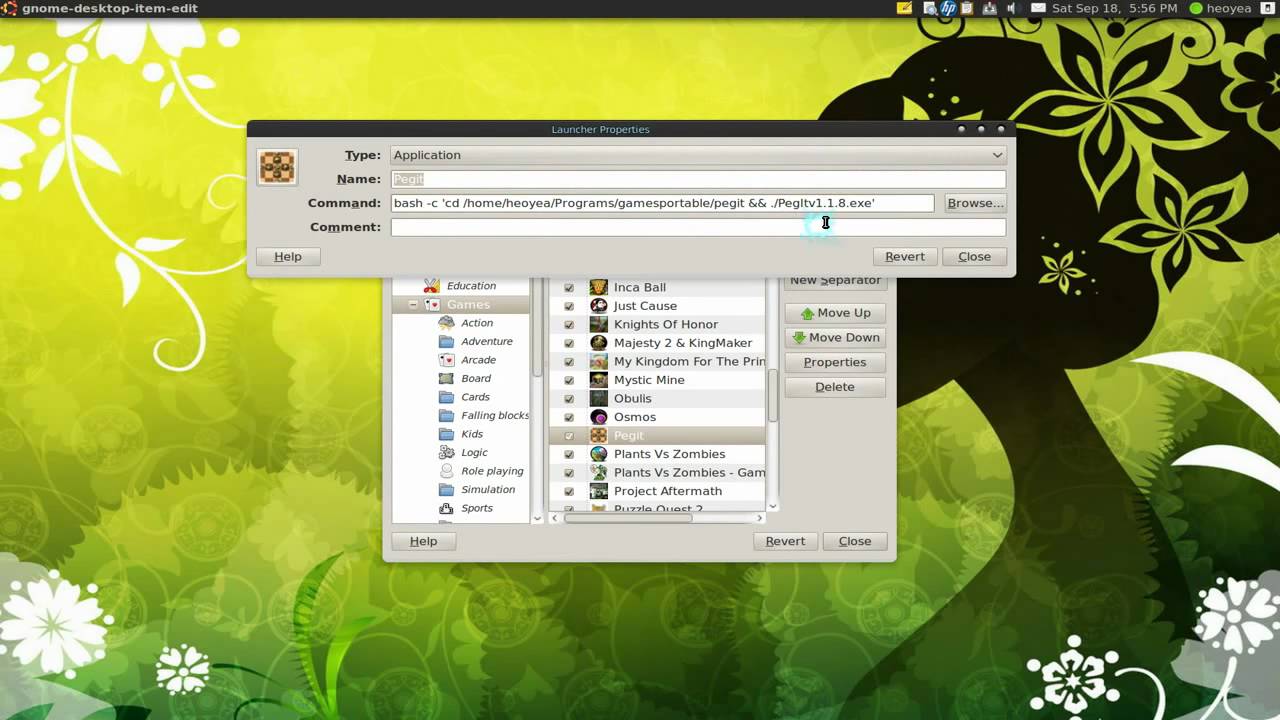1280x720 pixels.
Task: Click Close in the menu editor window
Action: pyautogui.click(x=855, y=541)
